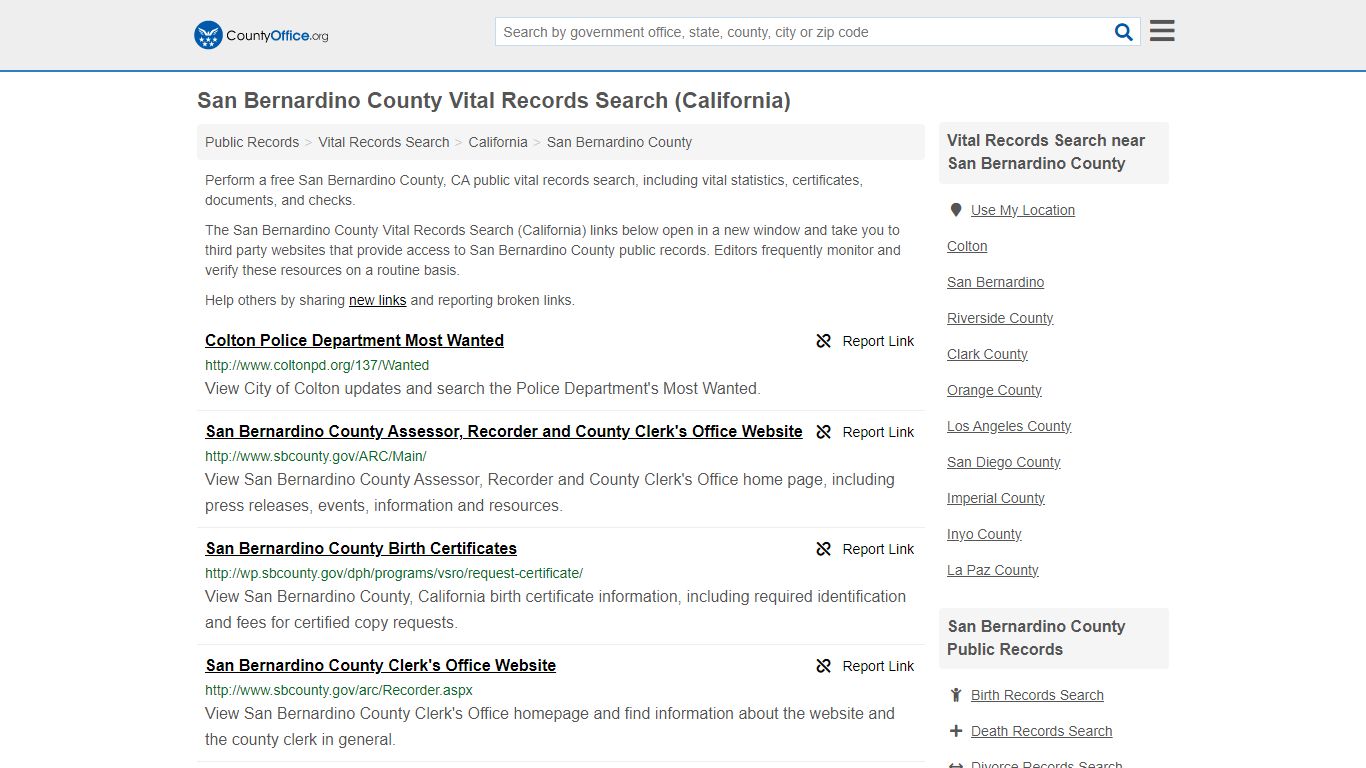This screenshot has width=1366, height=768.
Task: Click the location pin icon beside Use My Location
Action: [x=955, y=210]
